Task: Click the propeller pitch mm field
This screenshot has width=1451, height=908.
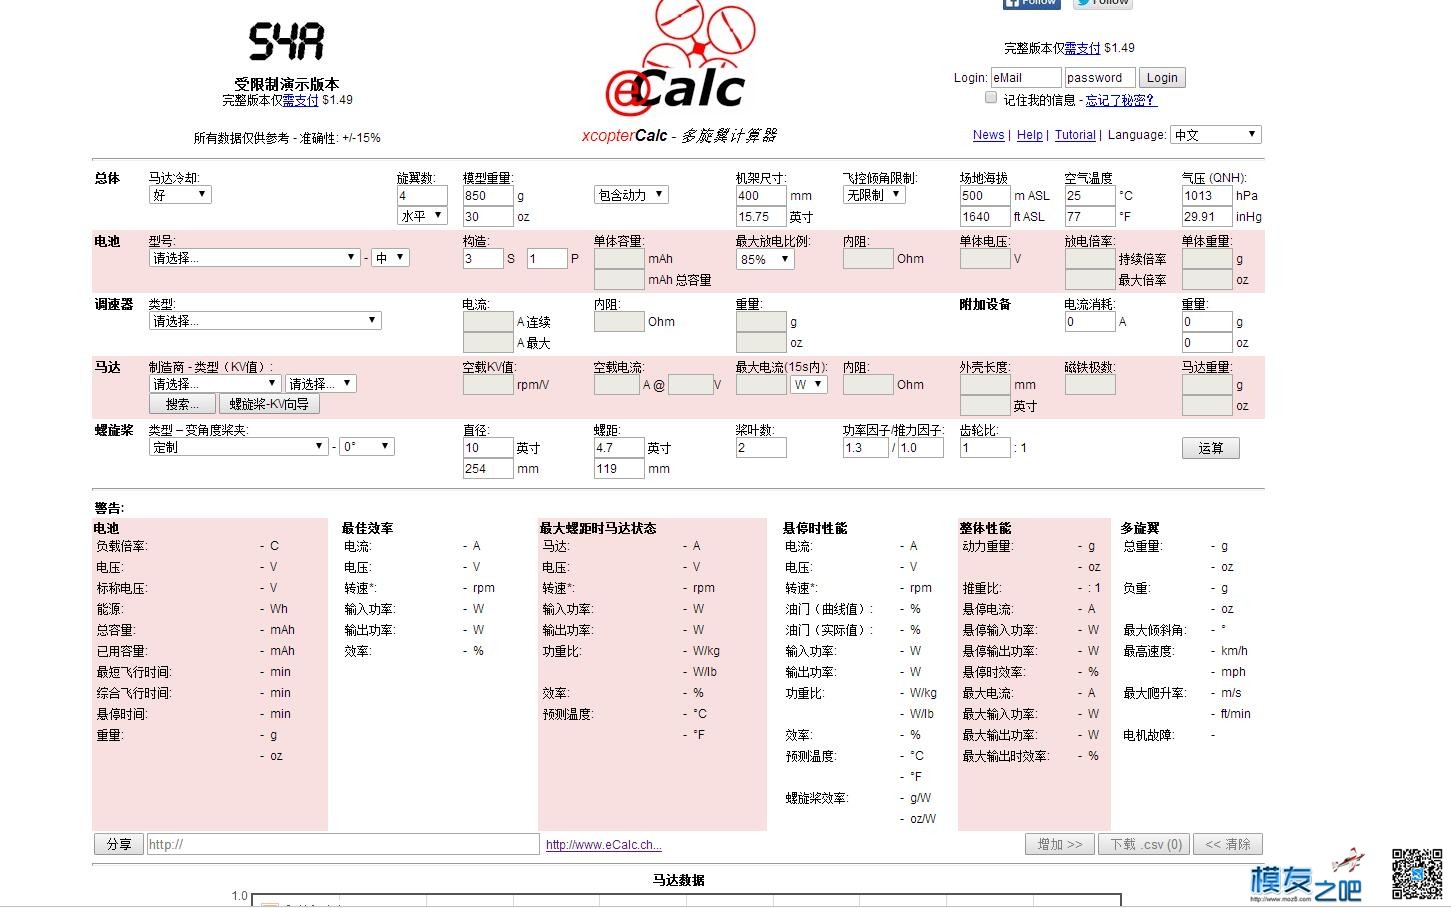Action: click(619, 469)
